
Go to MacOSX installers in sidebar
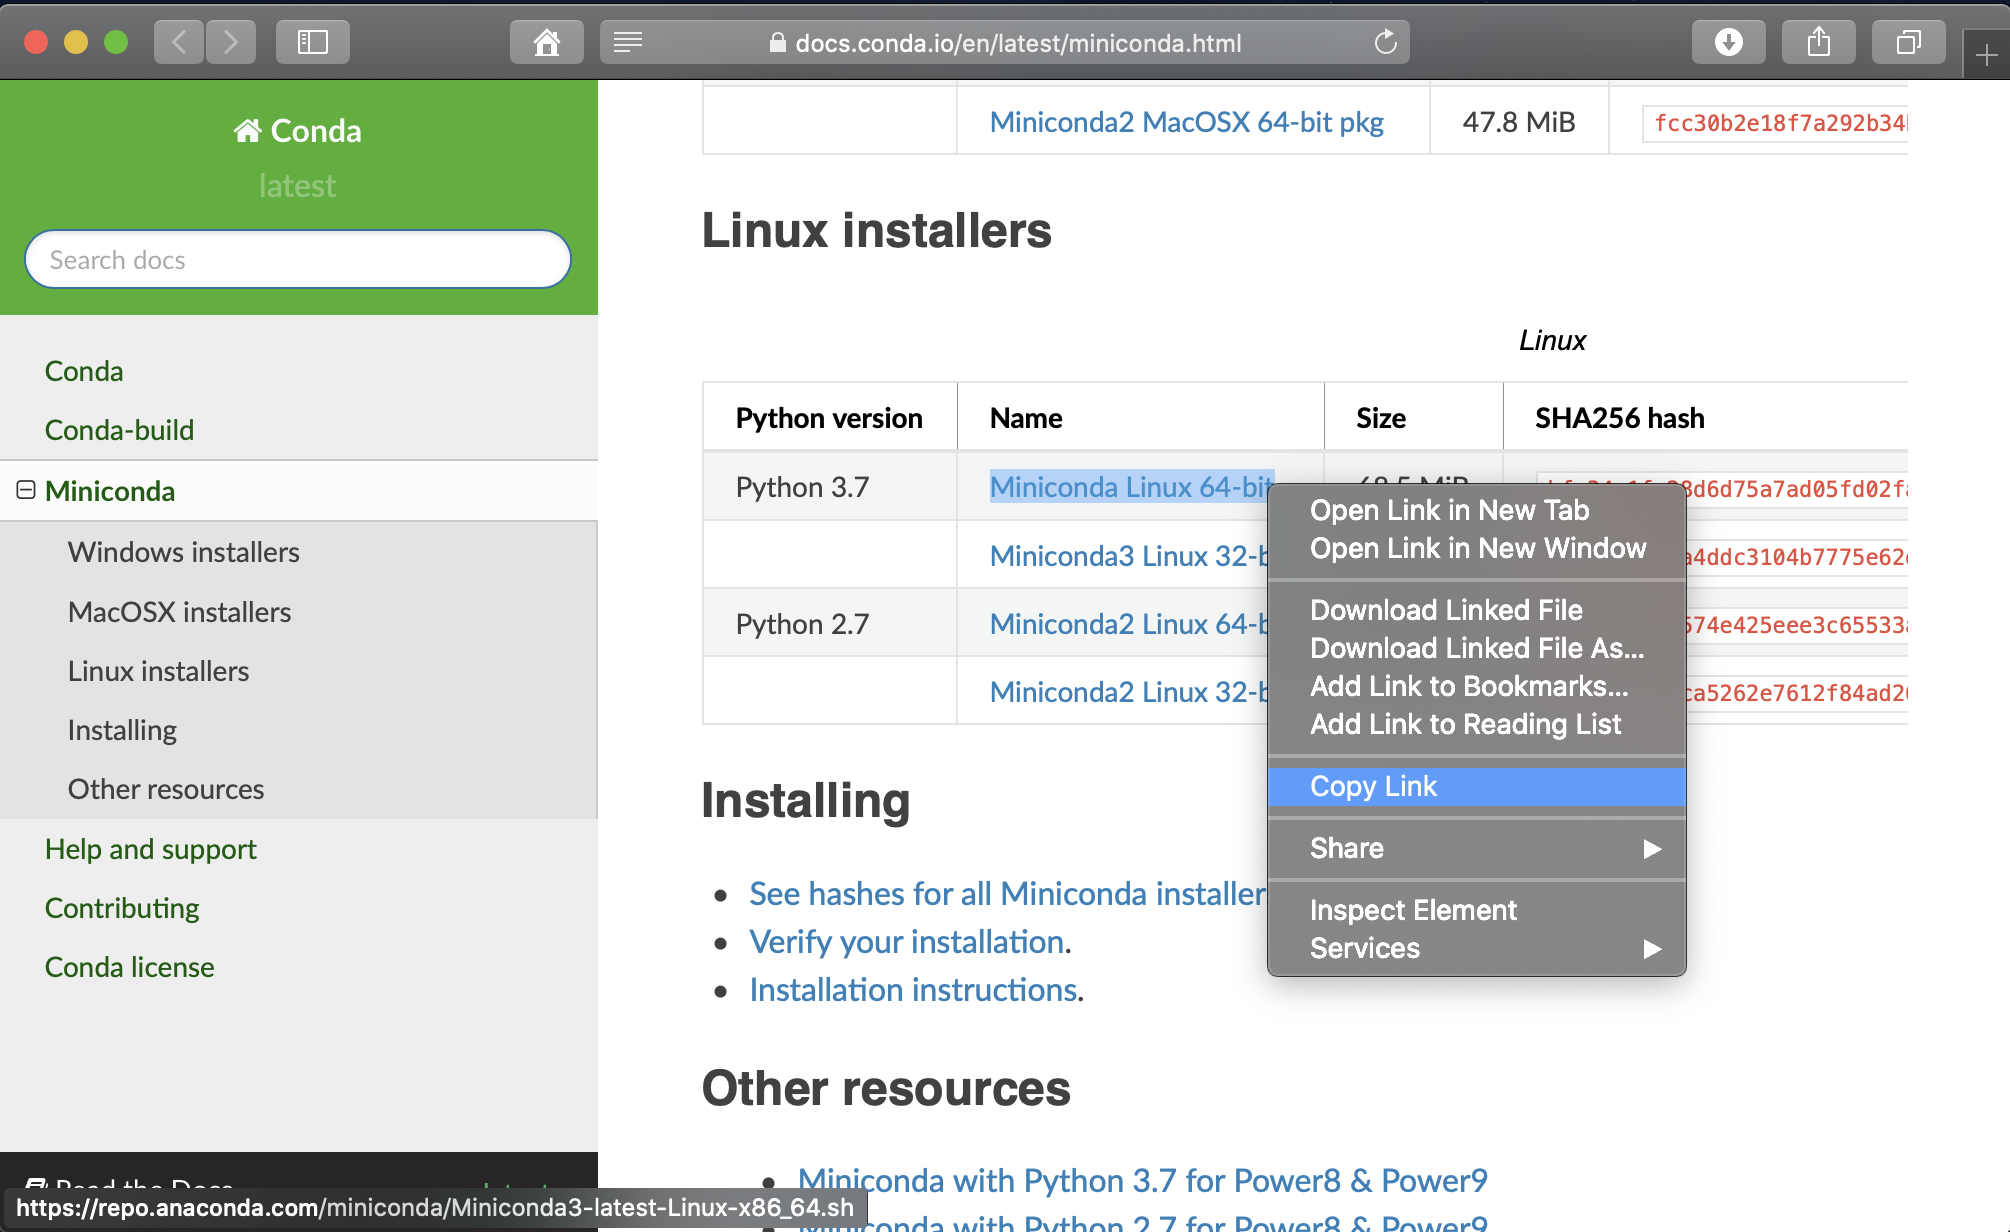pos(180,612)
